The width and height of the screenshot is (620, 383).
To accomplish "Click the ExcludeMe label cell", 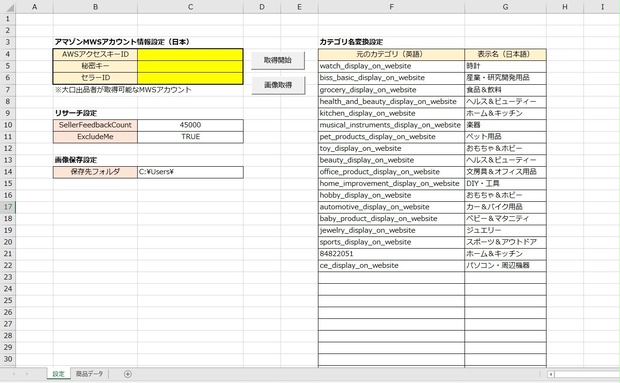I will [x=95, y=137].
